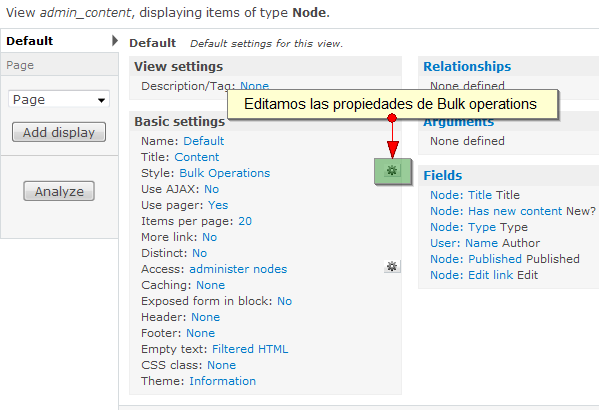Open the administer nodes access link
This screenshot has height=410, width=599.
pos(238,269)
